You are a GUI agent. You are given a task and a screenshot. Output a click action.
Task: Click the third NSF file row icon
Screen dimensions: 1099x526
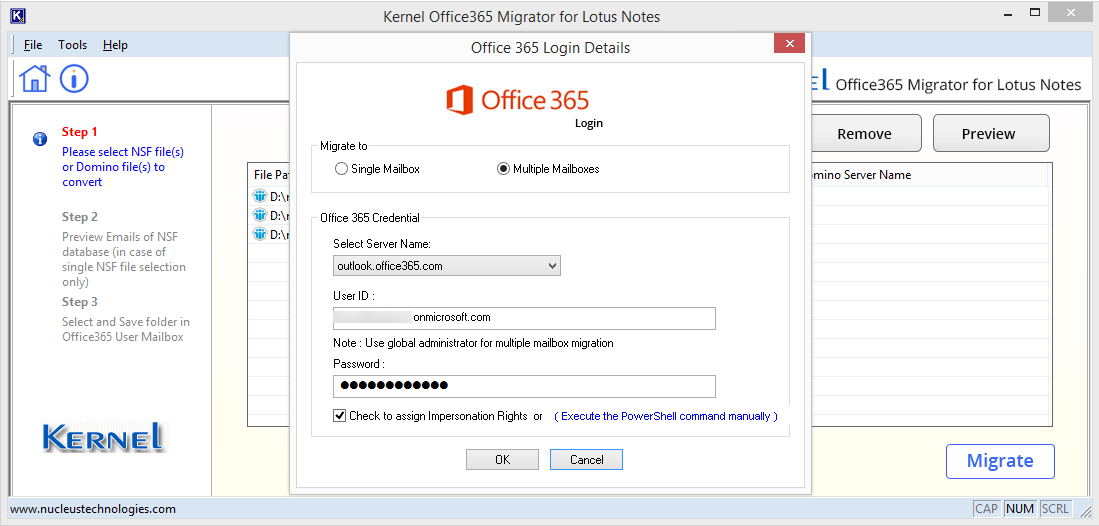tap(260, 234)
